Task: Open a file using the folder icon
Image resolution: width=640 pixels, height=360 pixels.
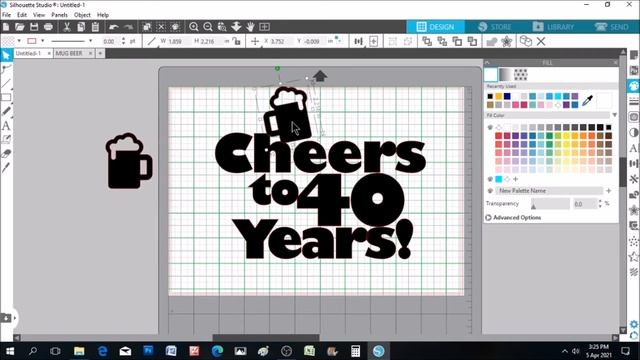Action: pos(20,27)
